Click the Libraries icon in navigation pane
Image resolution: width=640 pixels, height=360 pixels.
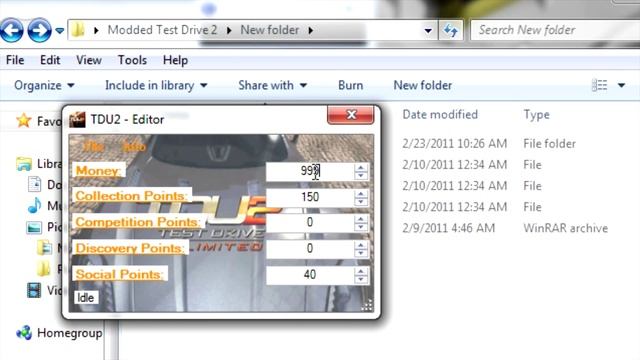pos(24,164)
